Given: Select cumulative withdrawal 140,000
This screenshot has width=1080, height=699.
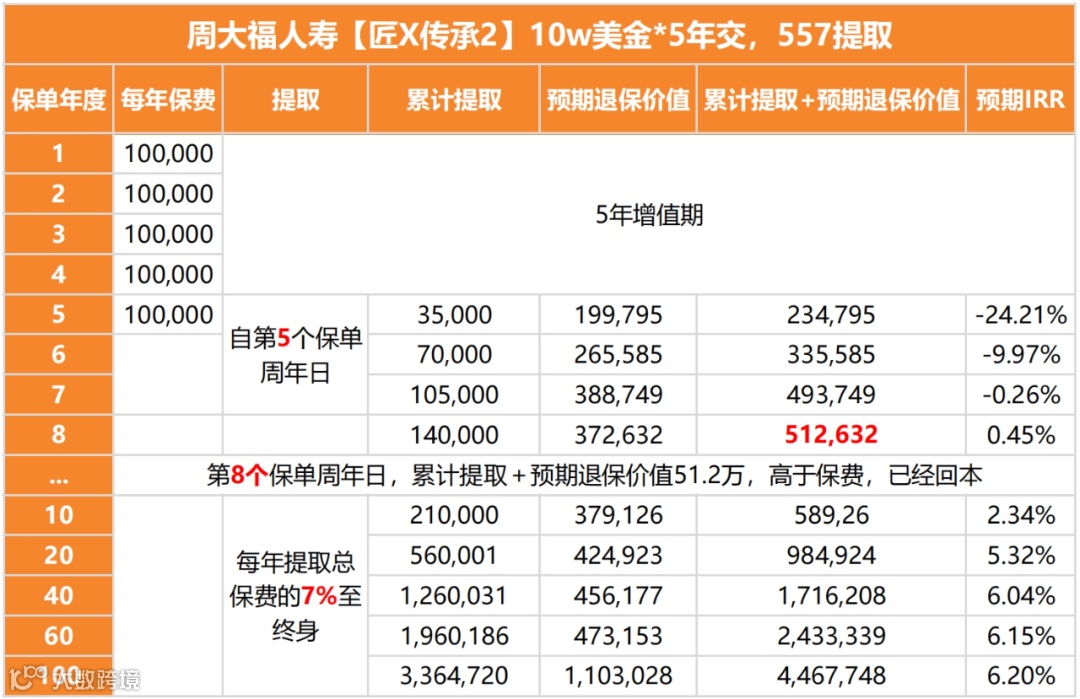Looking at the screenshot, I should click(x=455, y=435).
